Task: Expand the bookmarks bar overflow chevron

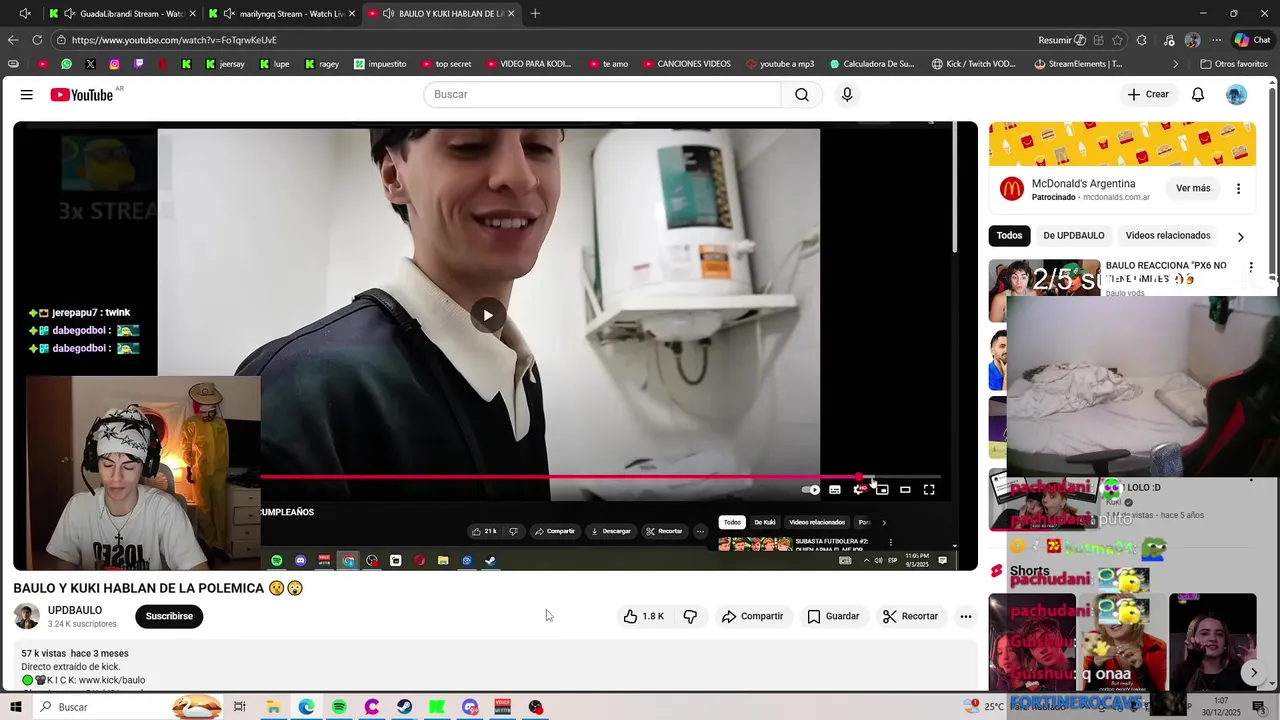Action: coord(1176,64)
